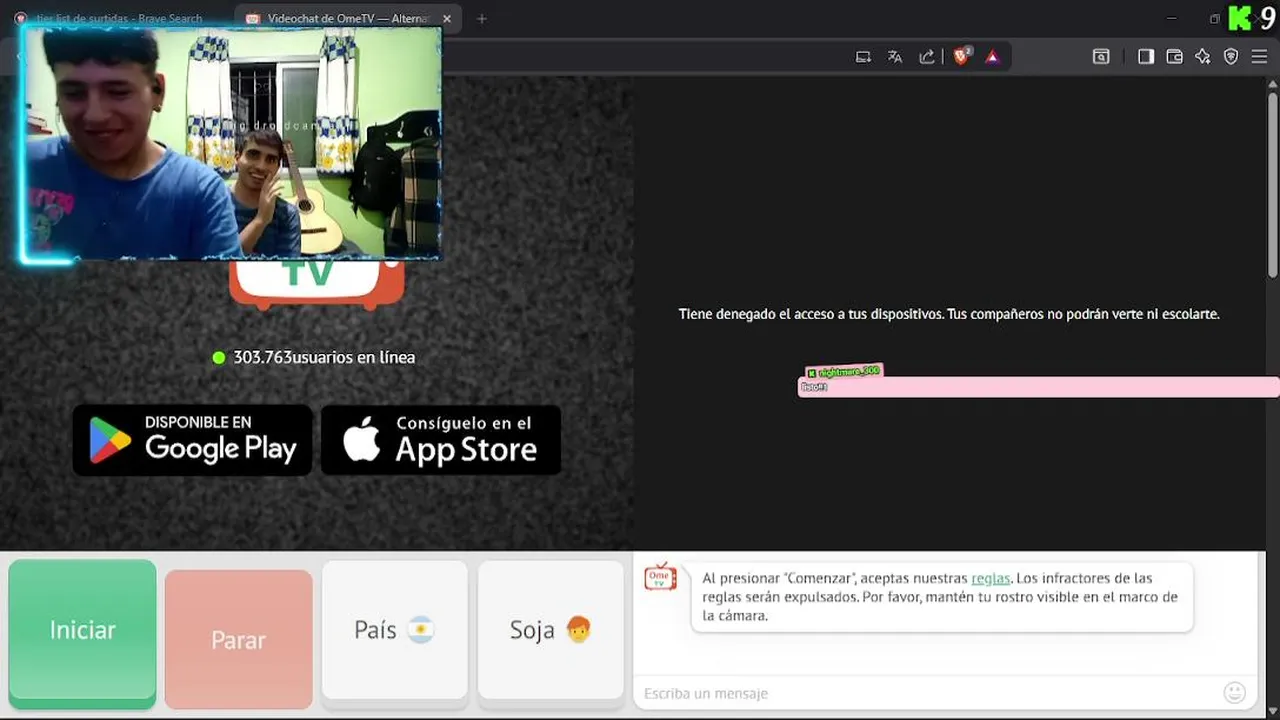Click the share page icon

point(927,57)
